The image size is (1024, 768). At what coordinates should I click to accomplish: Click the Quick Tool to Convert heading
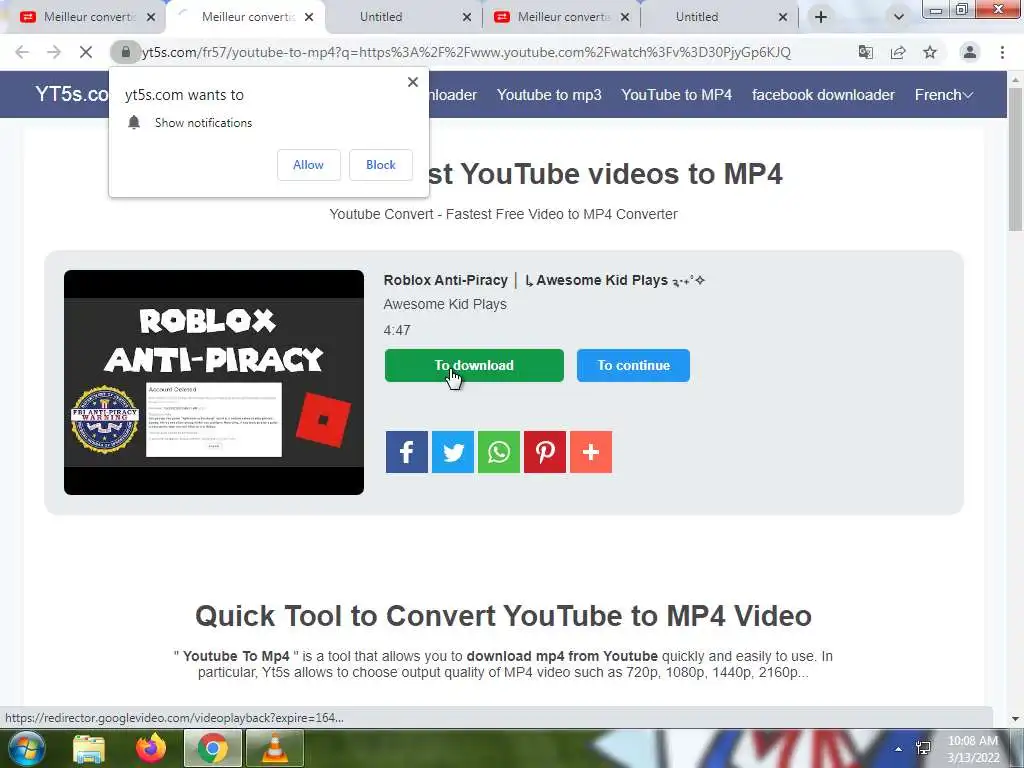click(504, 616)
